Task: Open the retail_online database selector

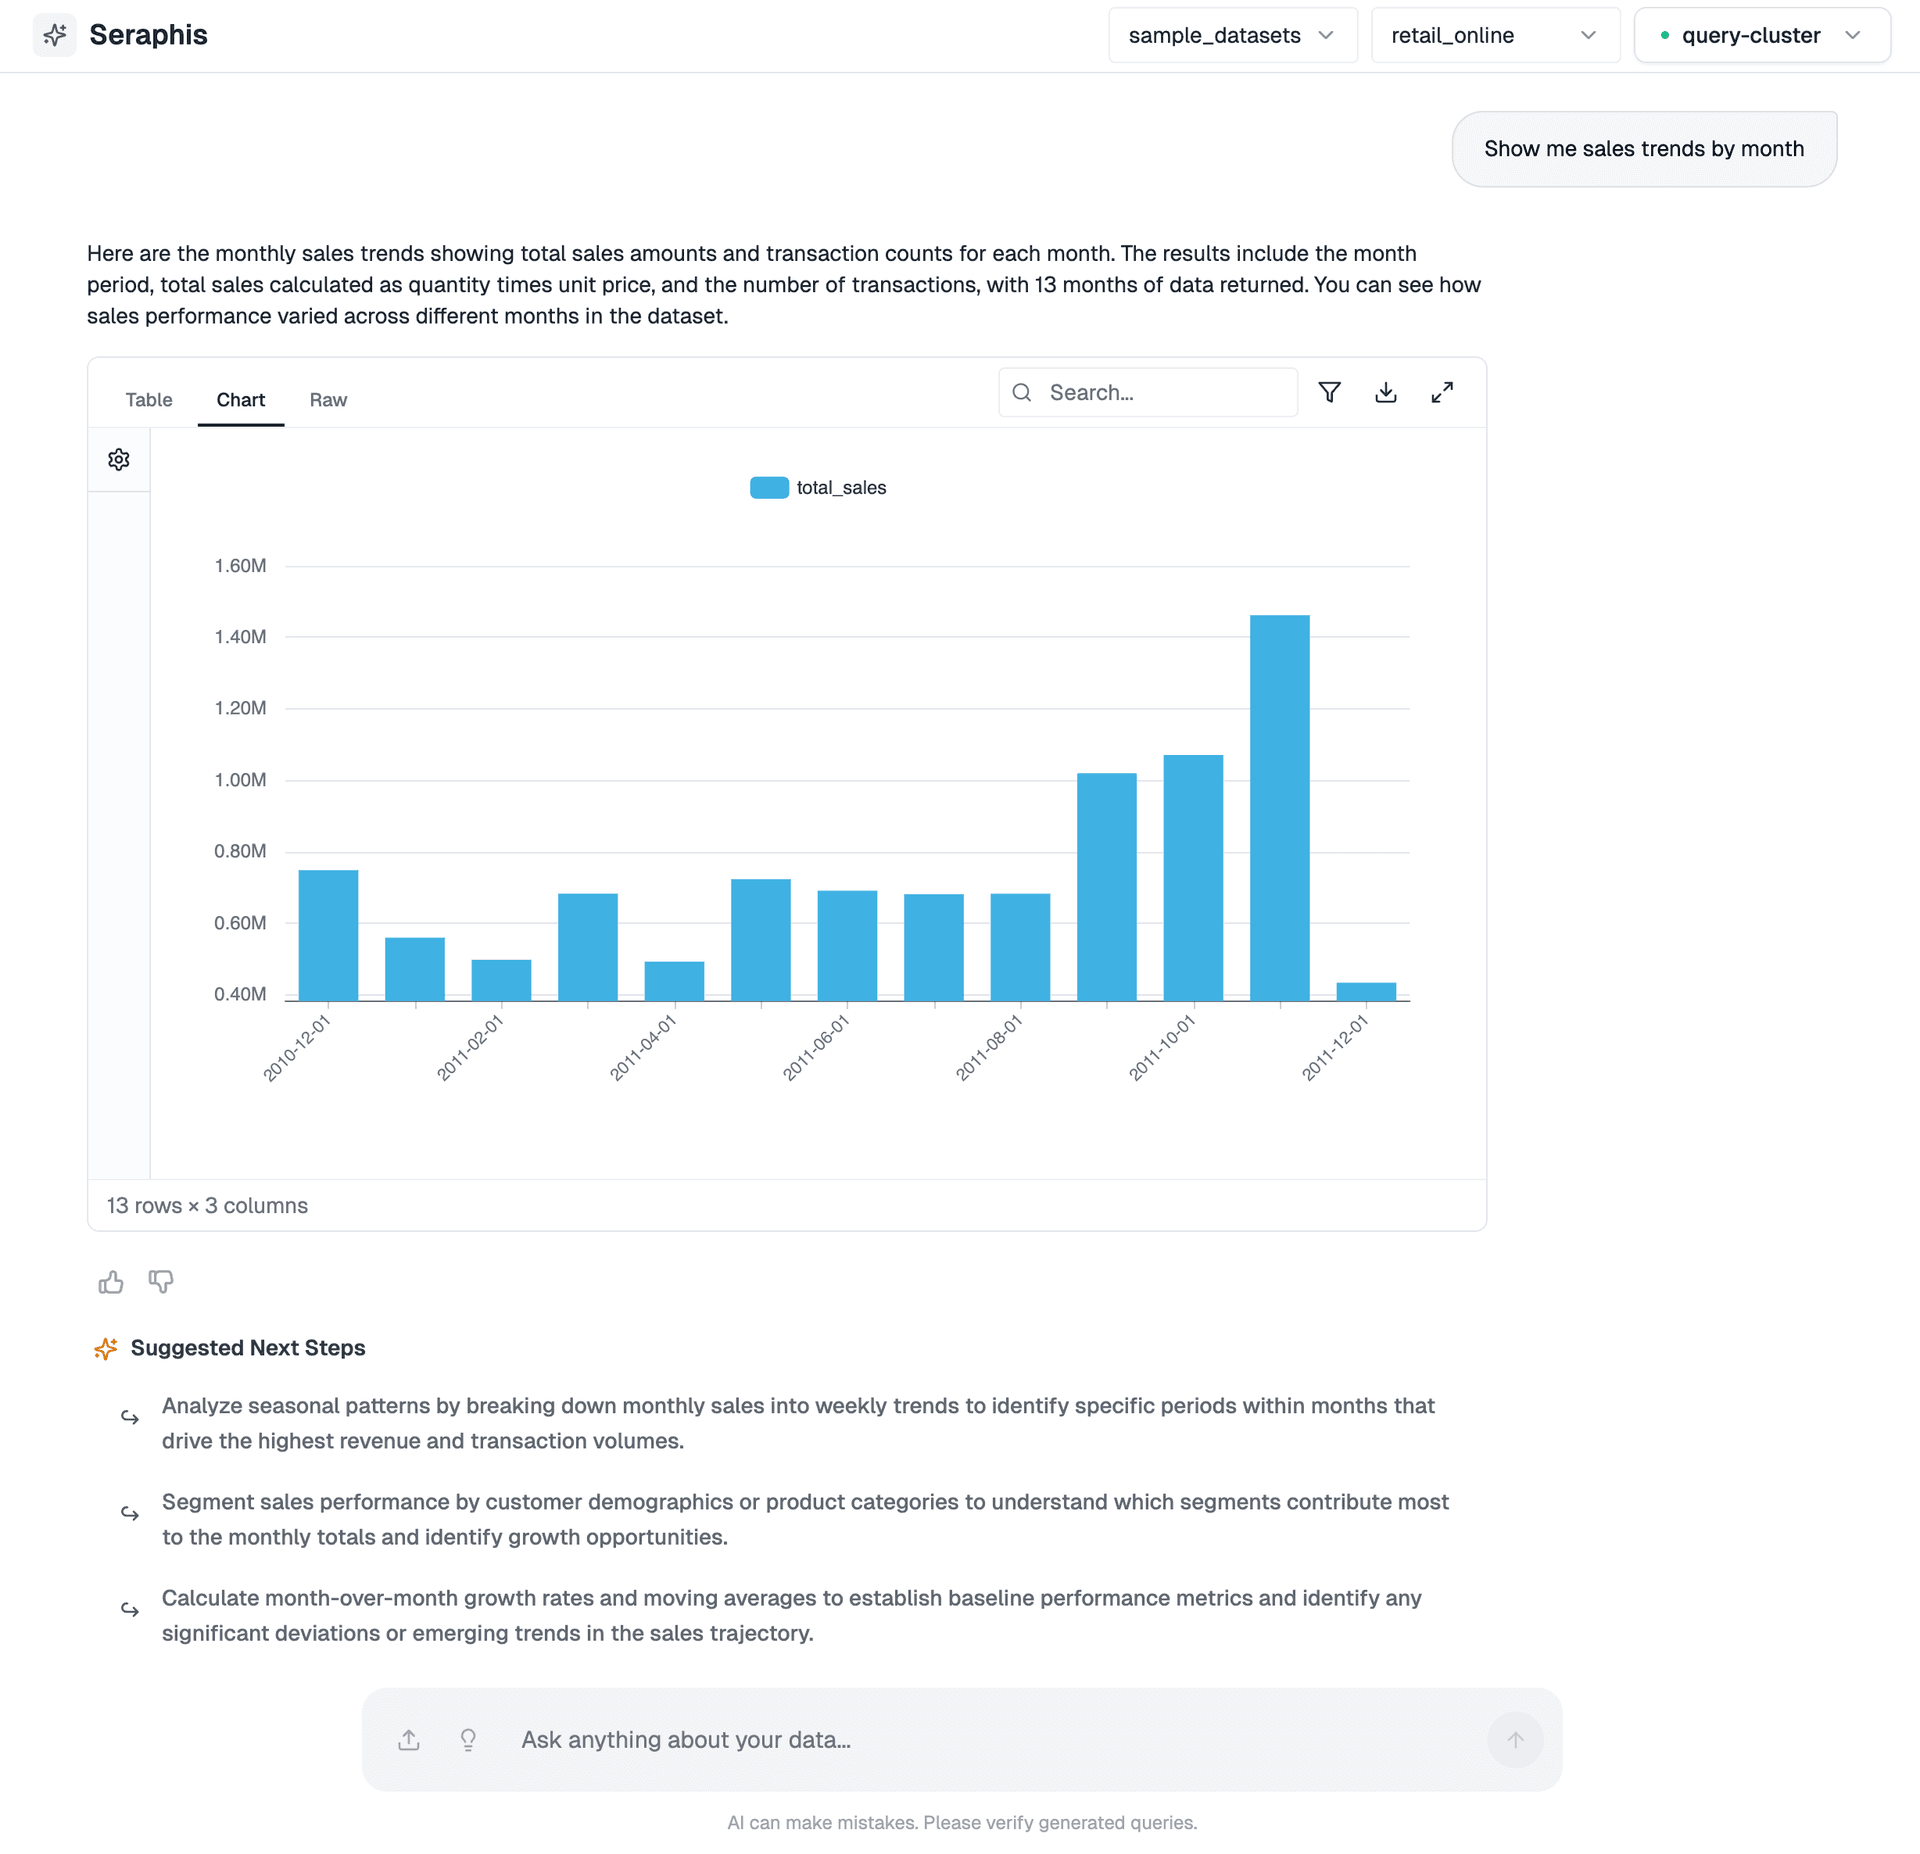Action: pyautogui.click(x=1494, y=35)
